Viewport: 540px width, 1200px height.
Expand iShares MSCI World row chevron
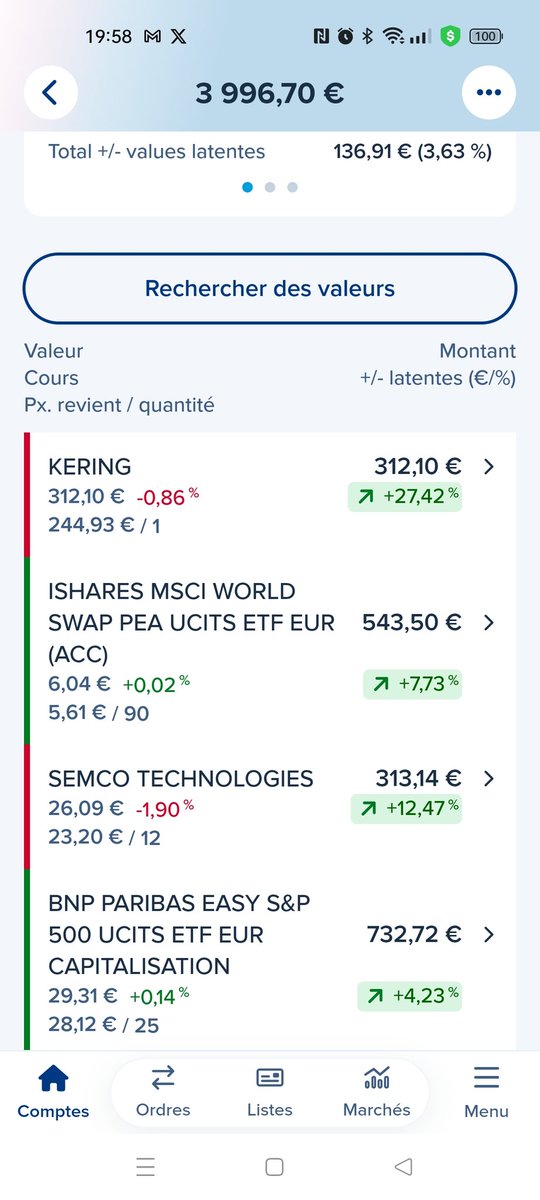(489, 622)
